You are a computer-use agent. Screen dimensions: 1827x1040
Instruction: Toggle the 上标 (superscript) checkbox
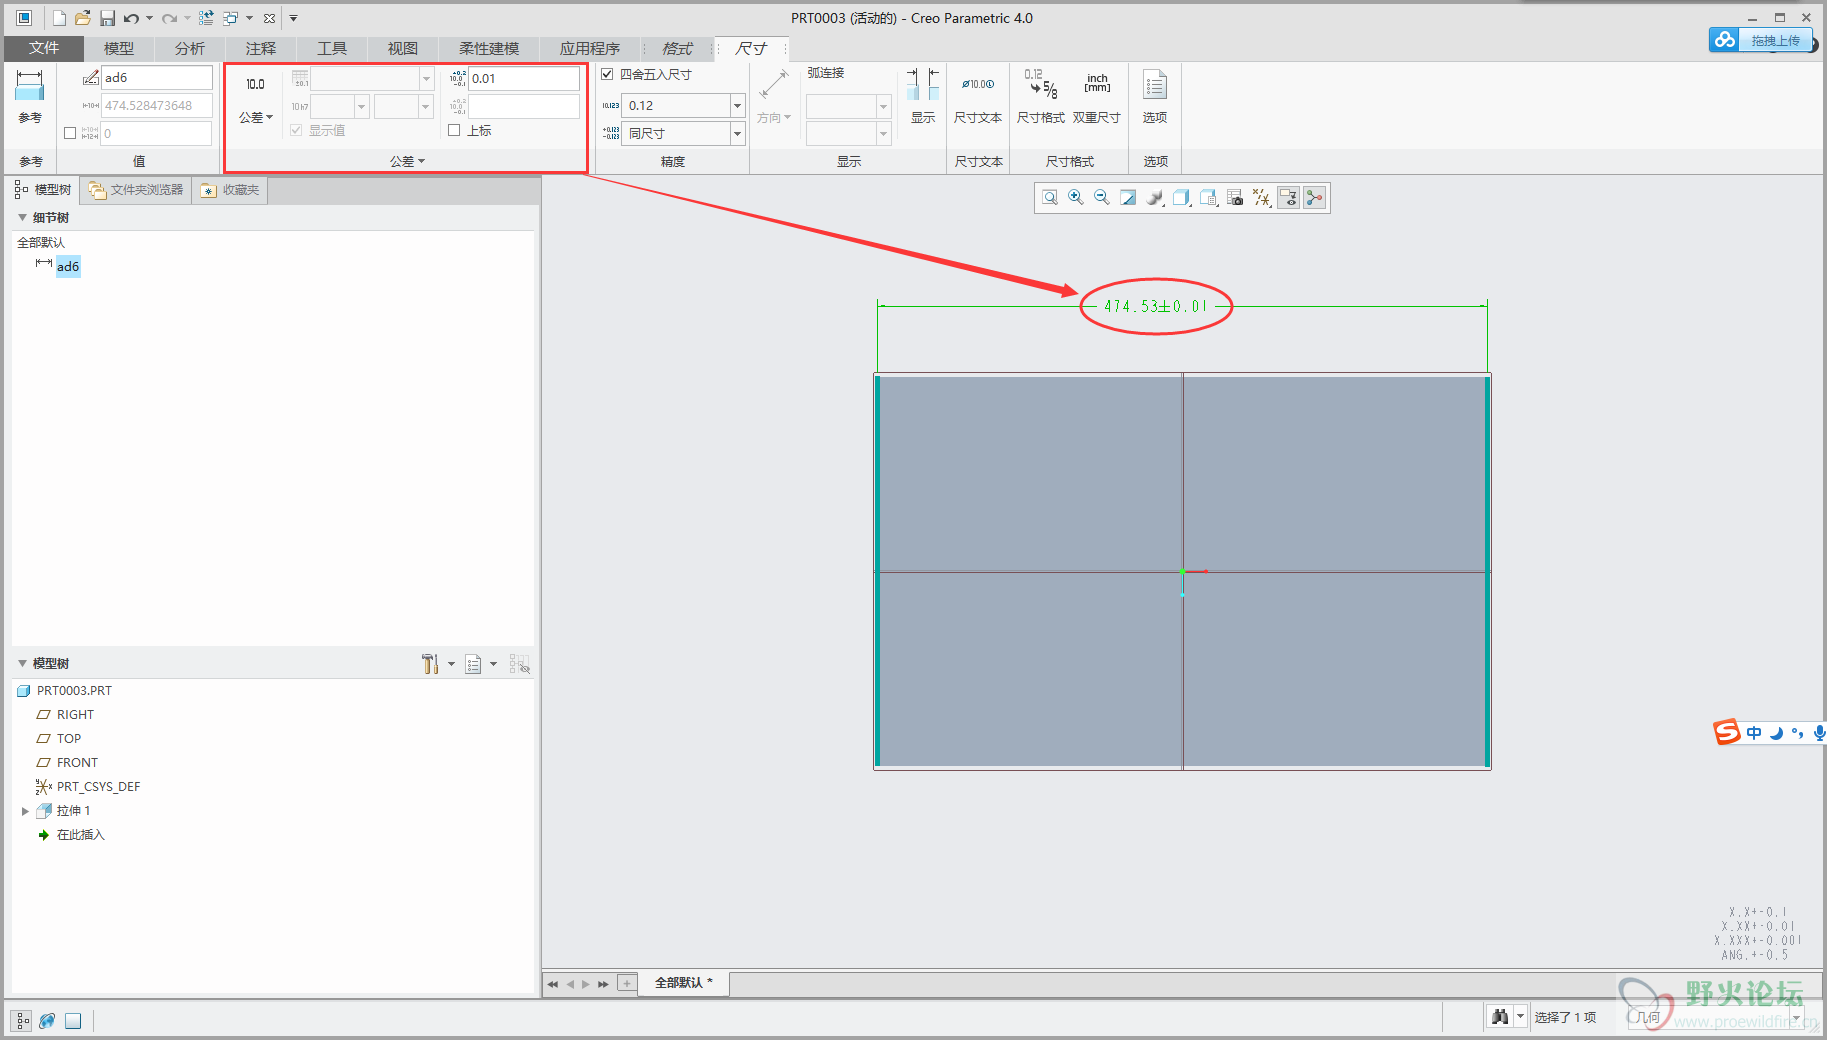[x=454, y=130]
